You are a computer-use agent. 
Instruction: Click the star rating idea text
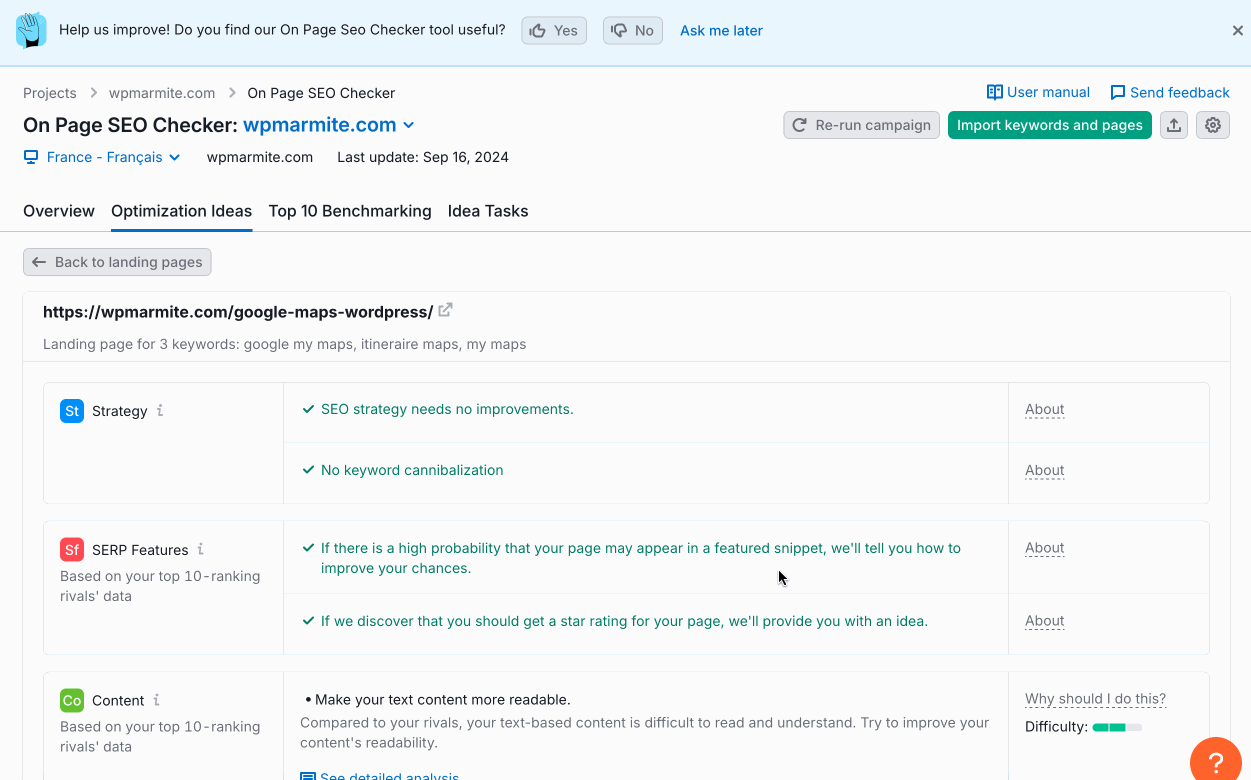[624, 621]
